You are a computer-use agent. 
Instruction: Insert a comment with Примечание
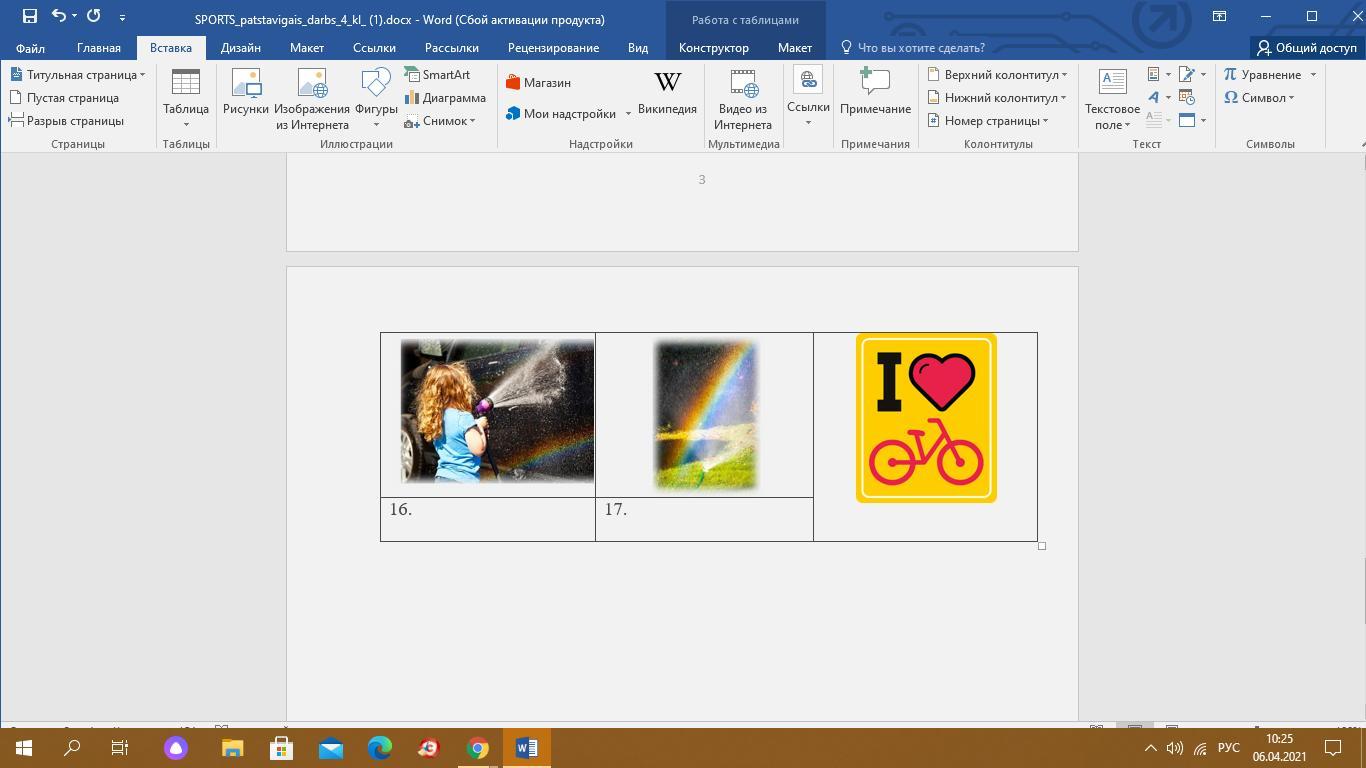click(x=875, y=92)
